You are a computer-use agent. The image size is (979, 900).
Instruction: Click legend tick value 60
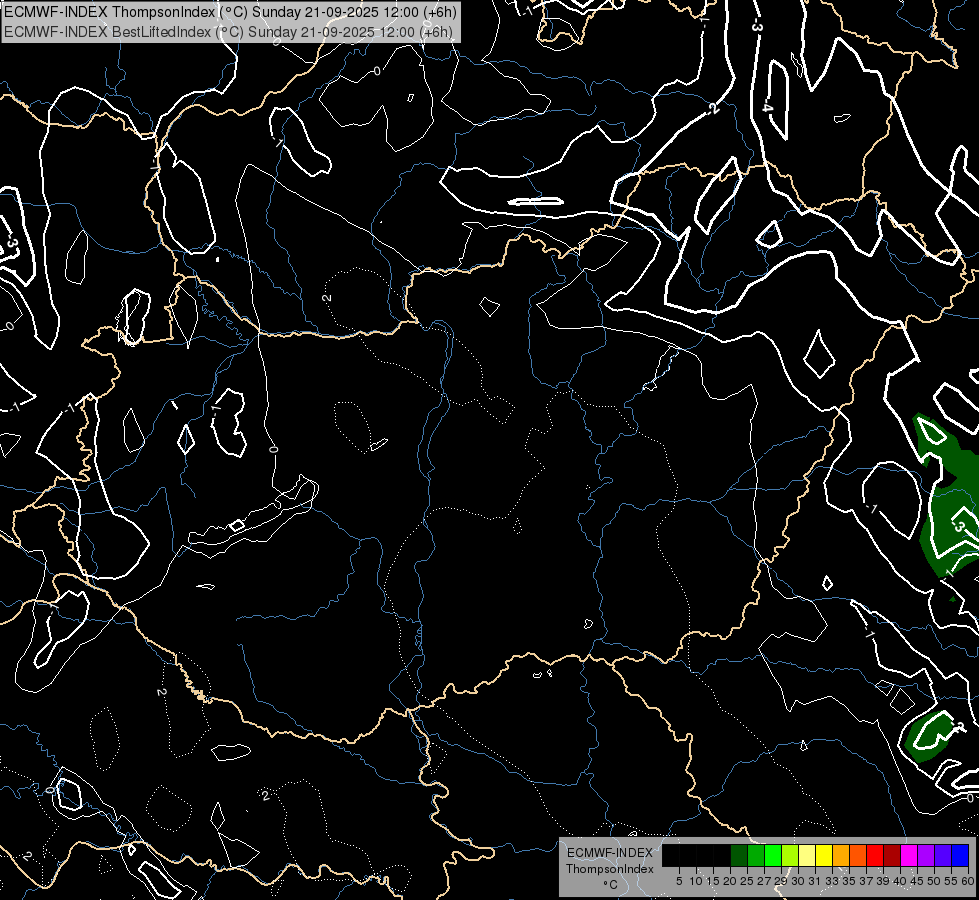(x=968, y=881)
